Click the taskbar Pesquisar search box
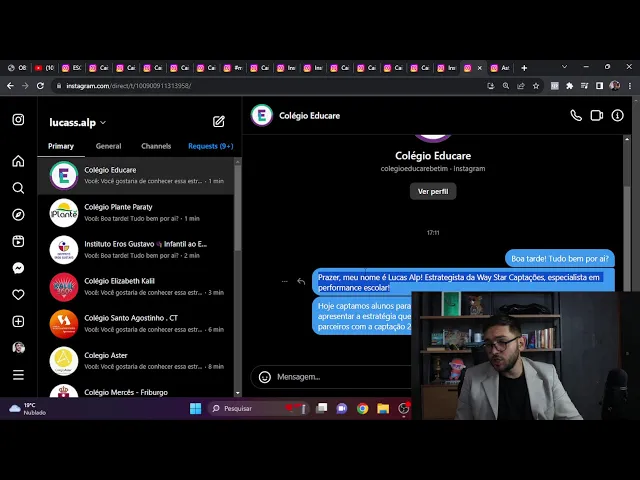 tap(259, 408)
